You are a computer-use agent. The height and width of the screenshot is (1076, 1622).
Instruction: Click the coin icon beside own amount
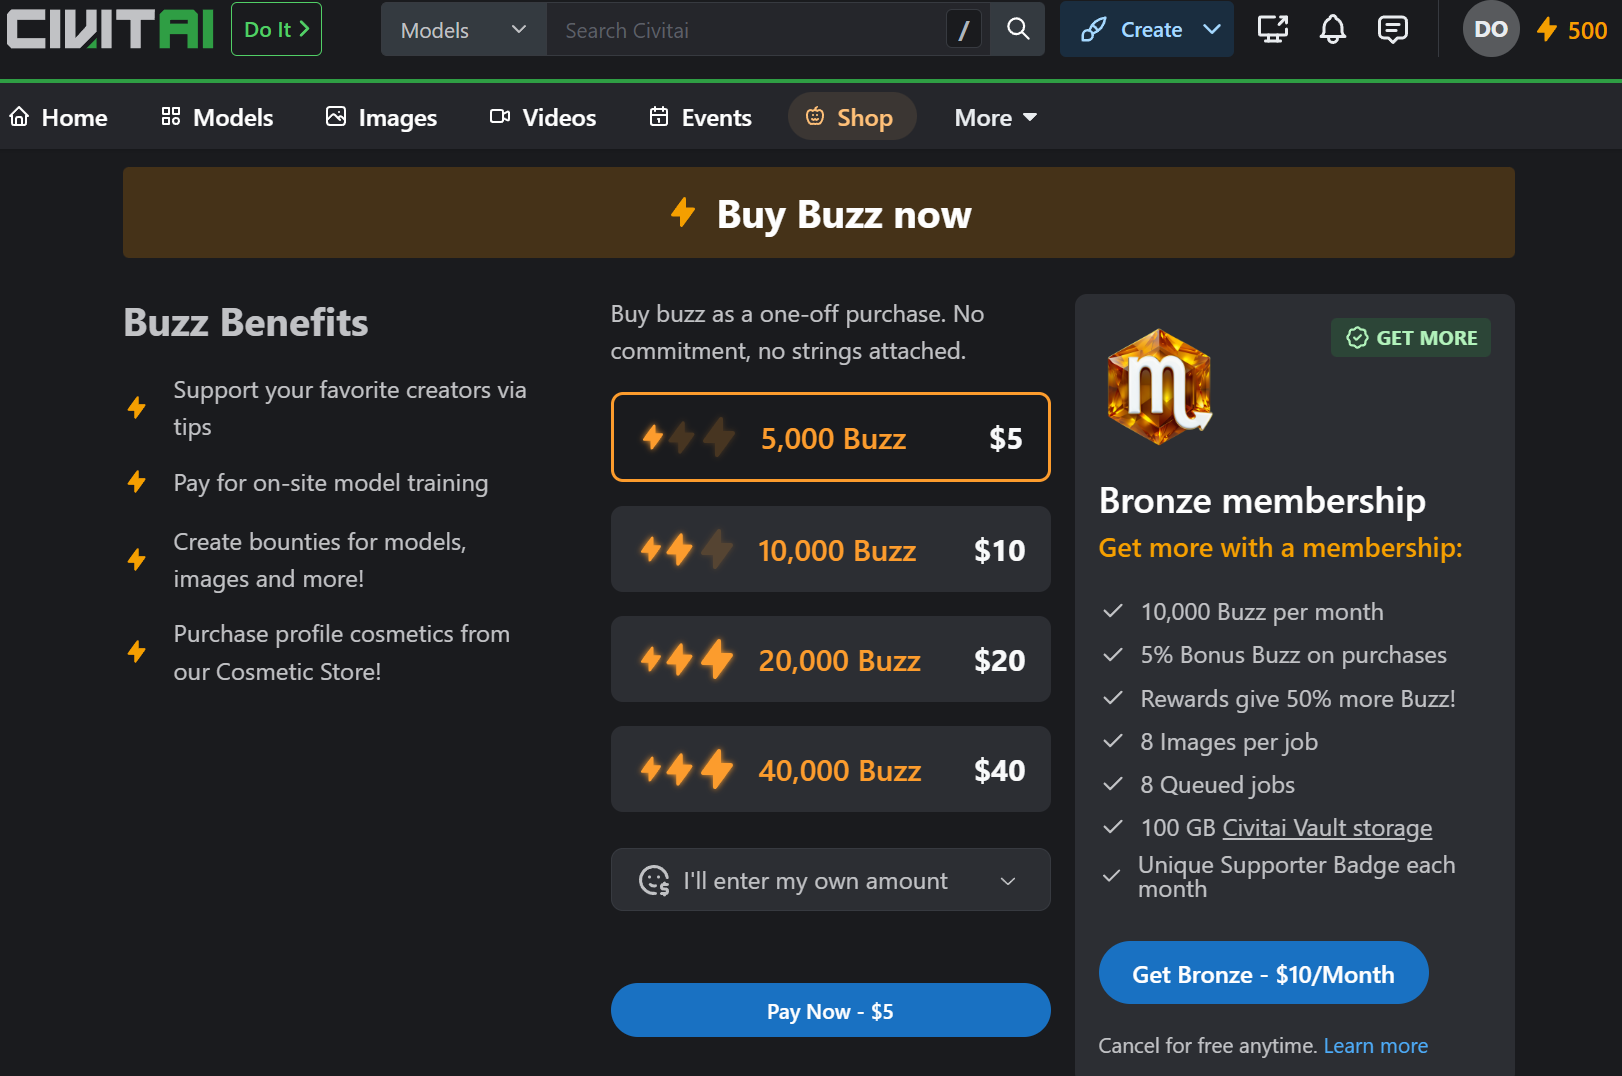[654, 880]
